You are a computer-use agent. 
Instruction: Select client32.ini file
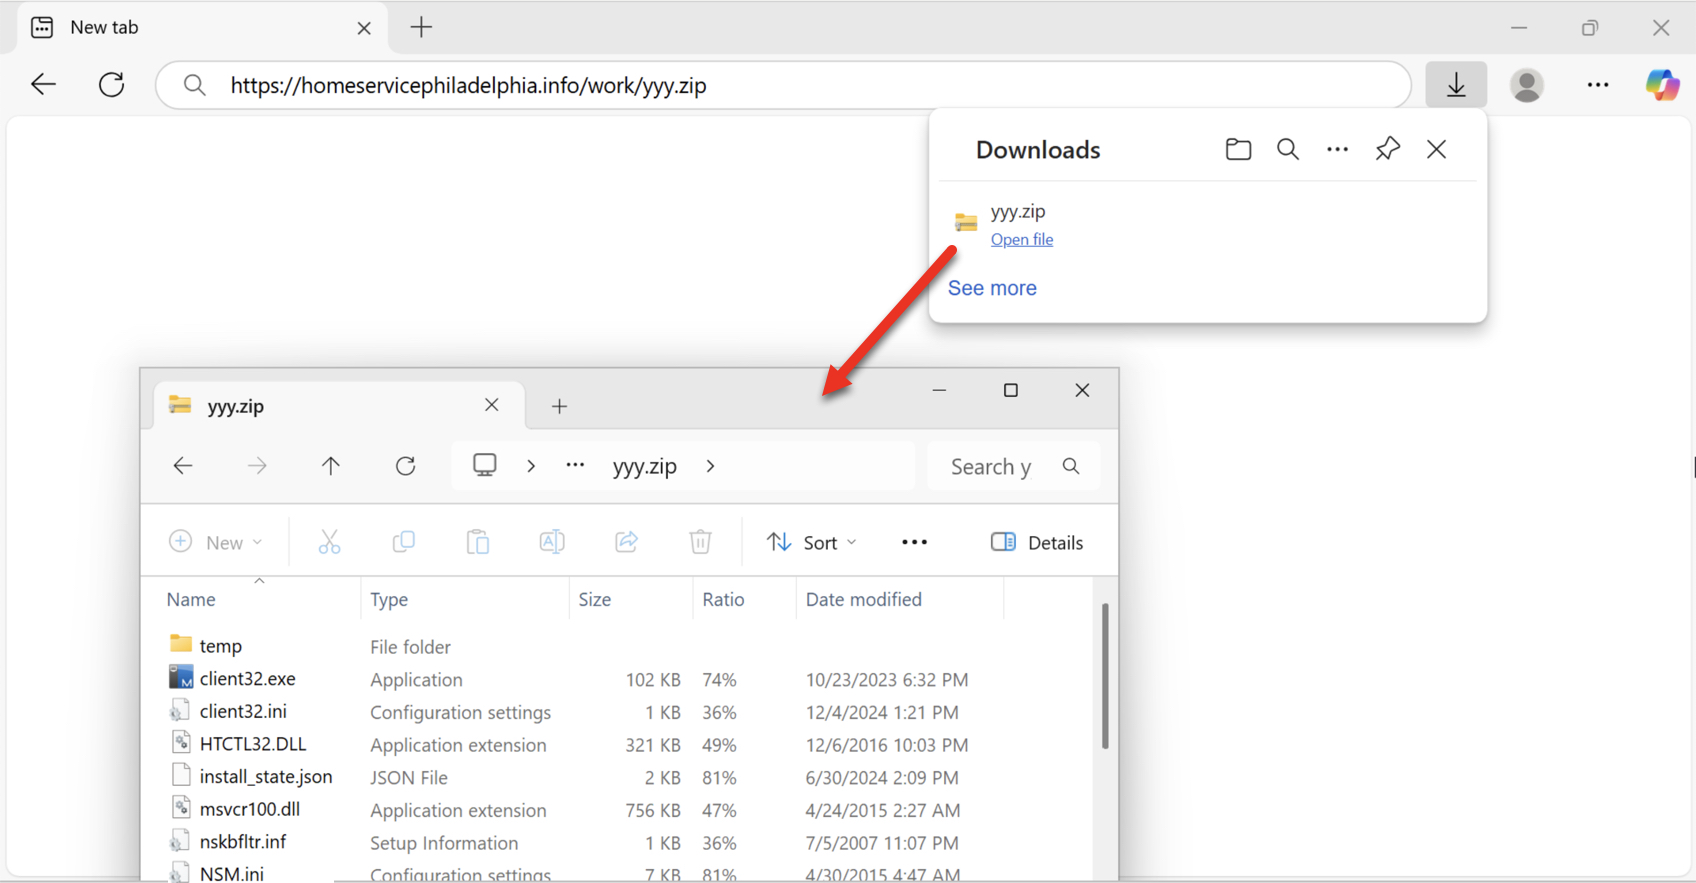click(243, 711)
